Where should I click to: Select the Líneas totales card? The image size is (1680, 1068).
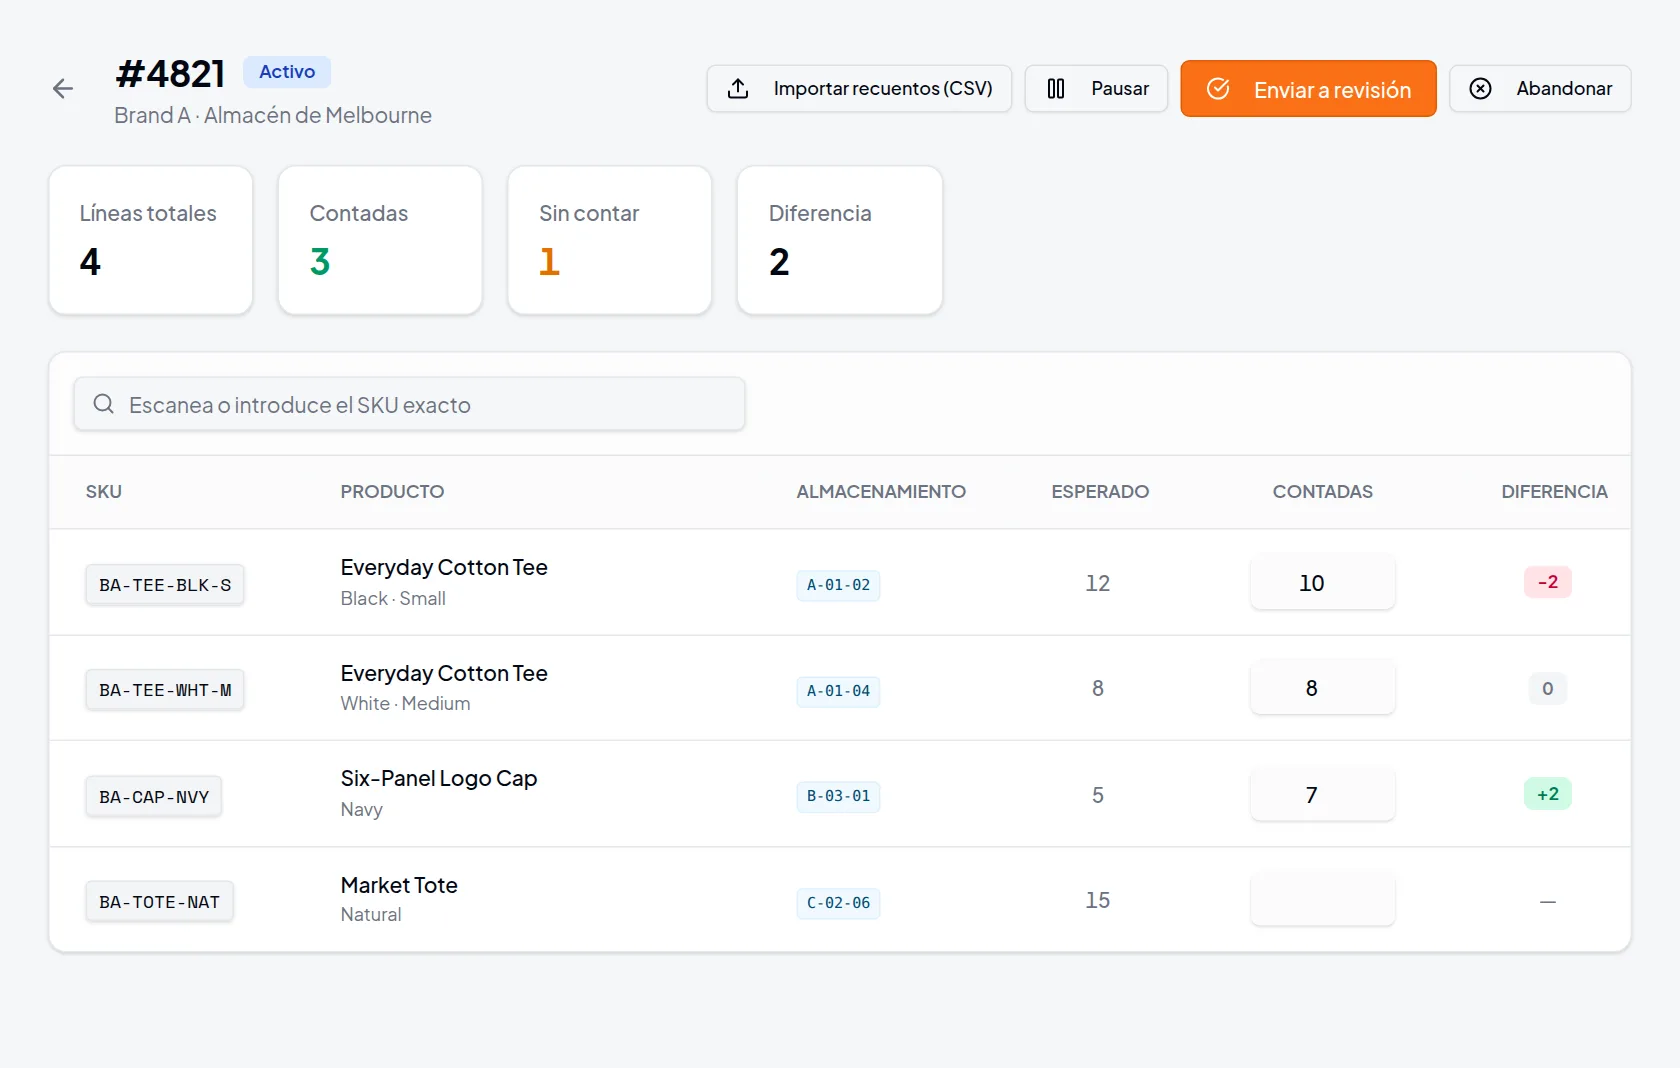[151, 240]
